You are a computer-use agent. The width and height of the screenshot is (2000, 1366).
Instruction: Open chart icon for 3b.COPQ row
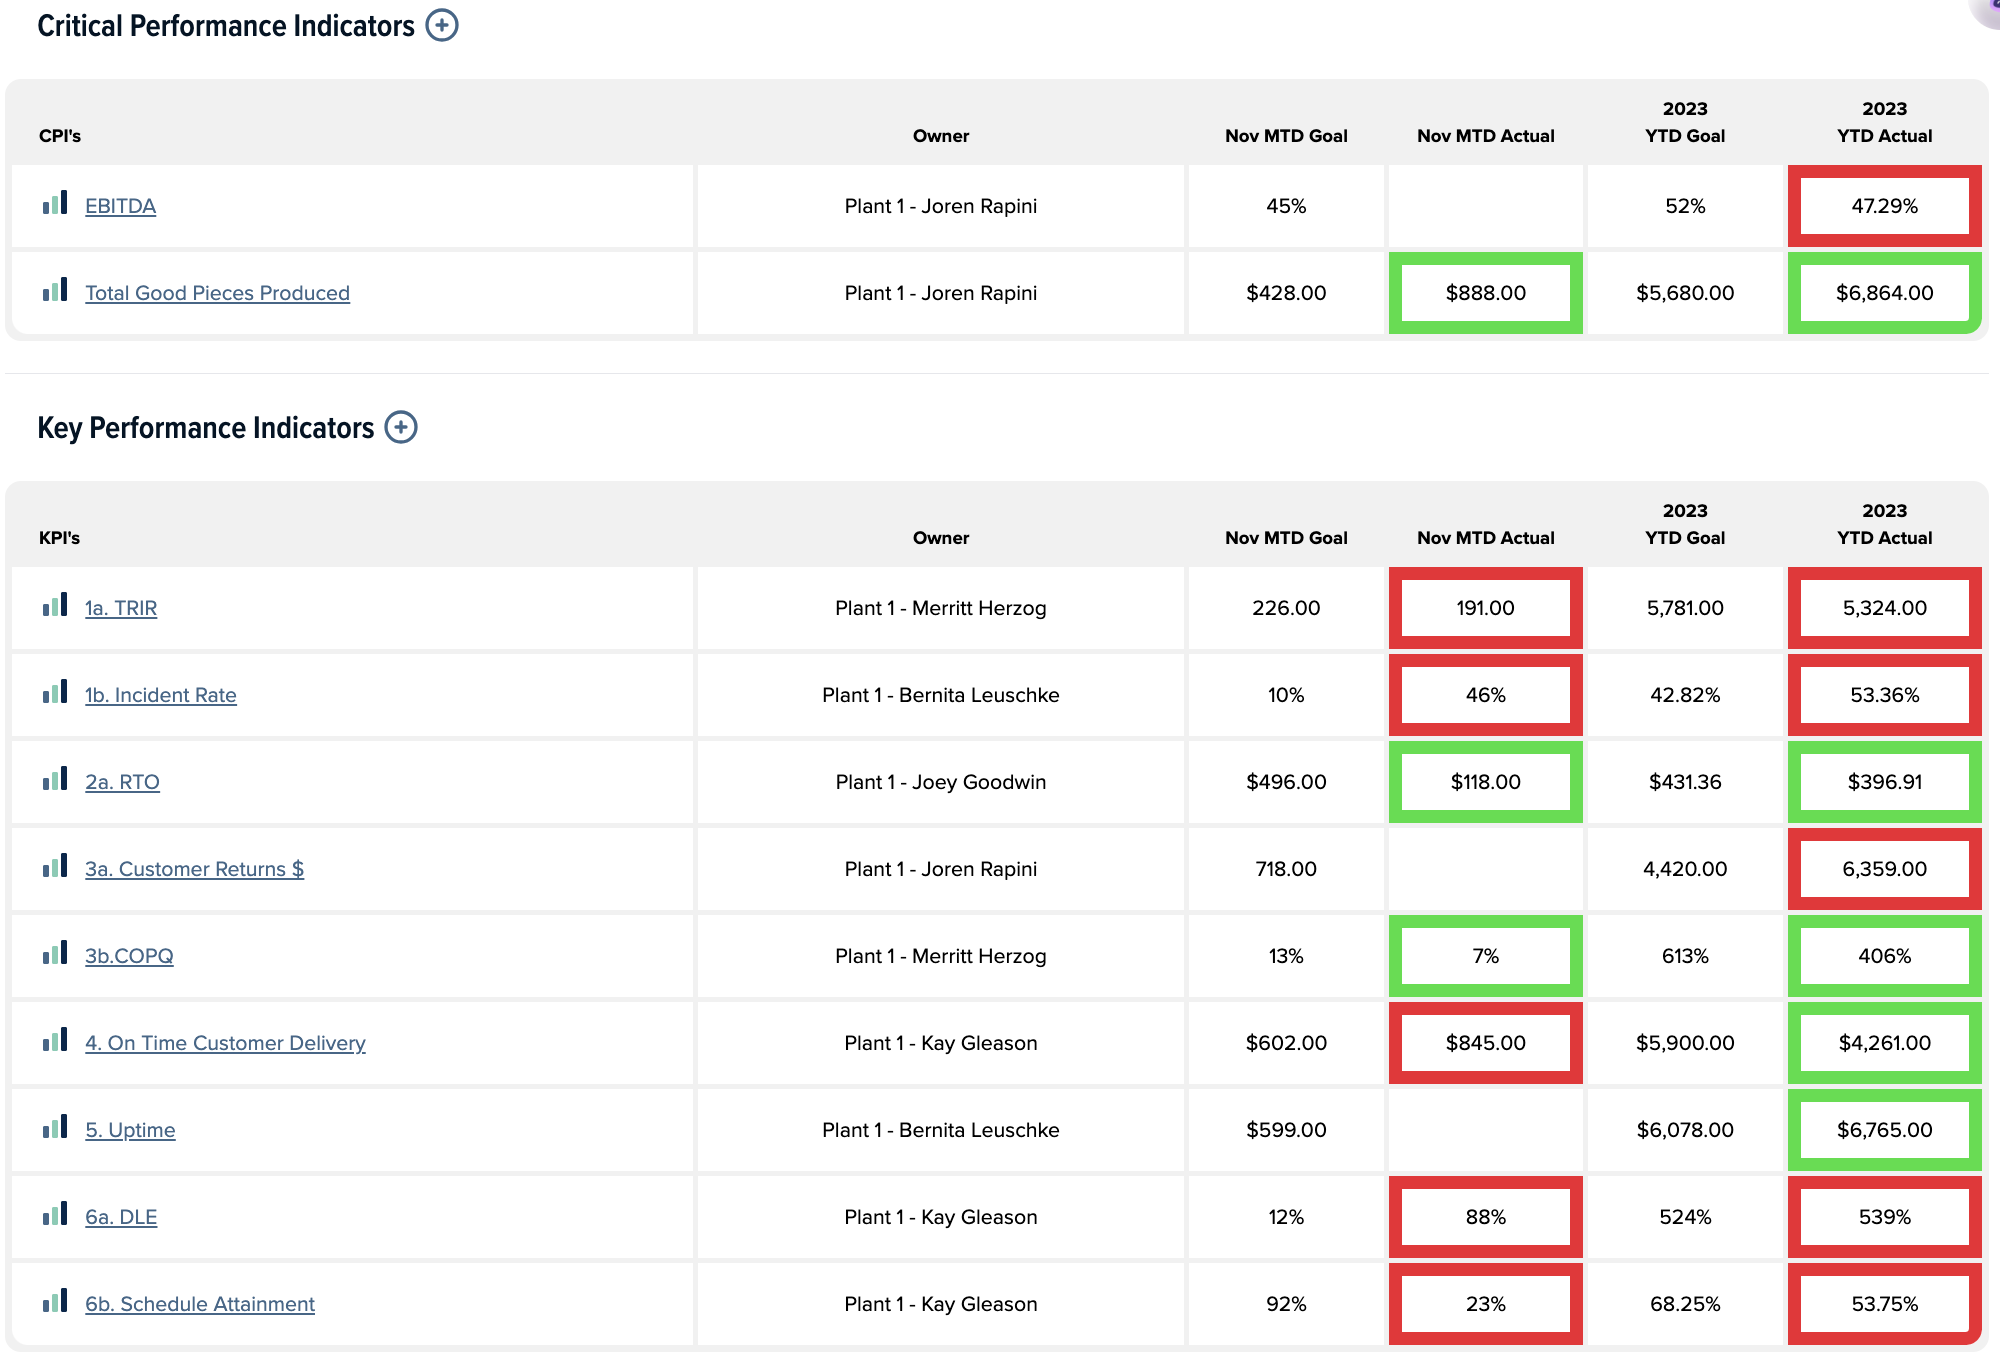point(55,954)
